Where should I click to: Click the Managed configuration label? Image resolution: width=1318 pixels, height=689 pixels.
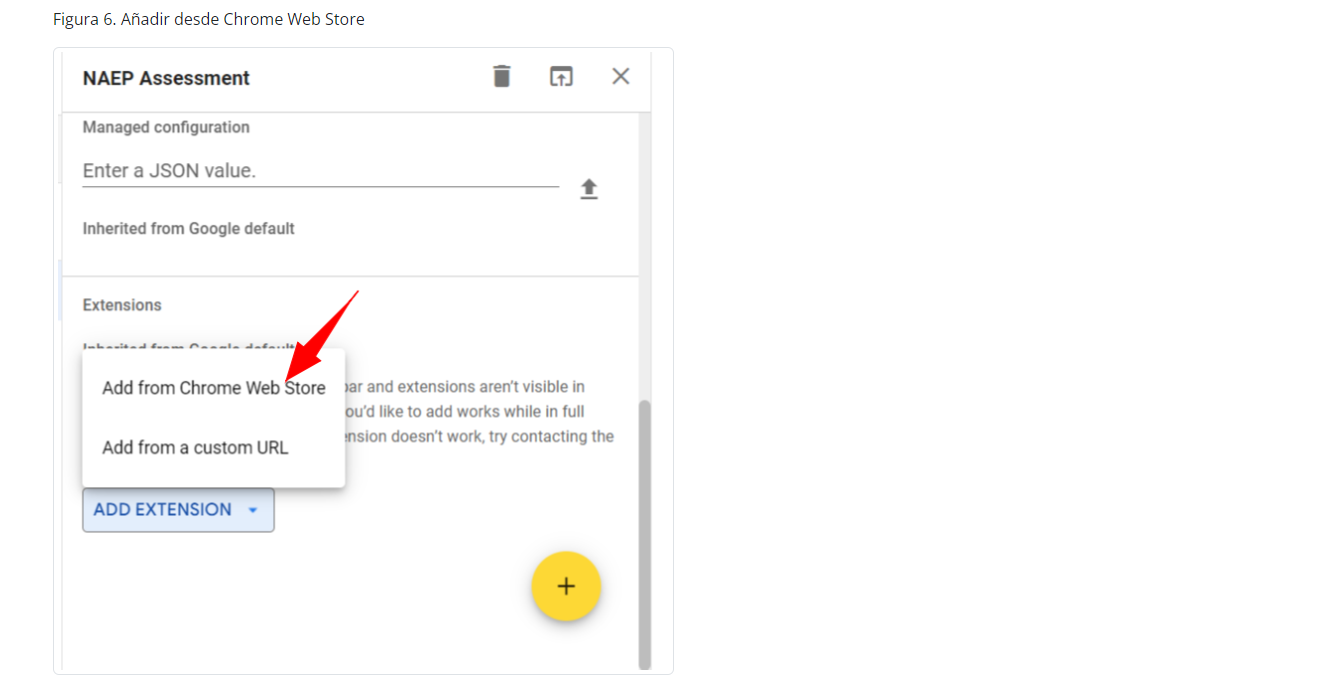(x=166, y=127)
